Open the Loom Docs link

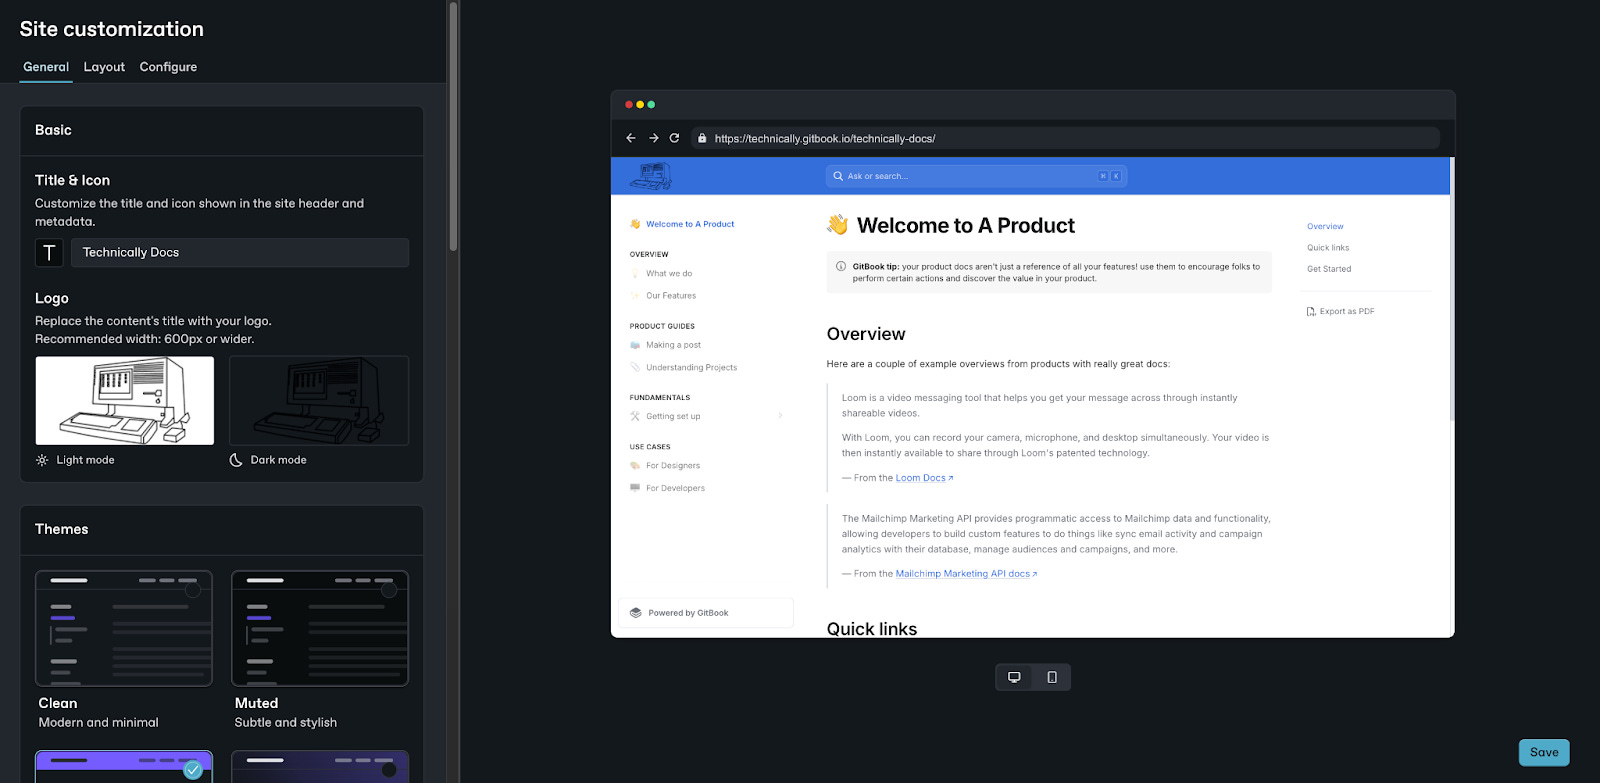924,478
